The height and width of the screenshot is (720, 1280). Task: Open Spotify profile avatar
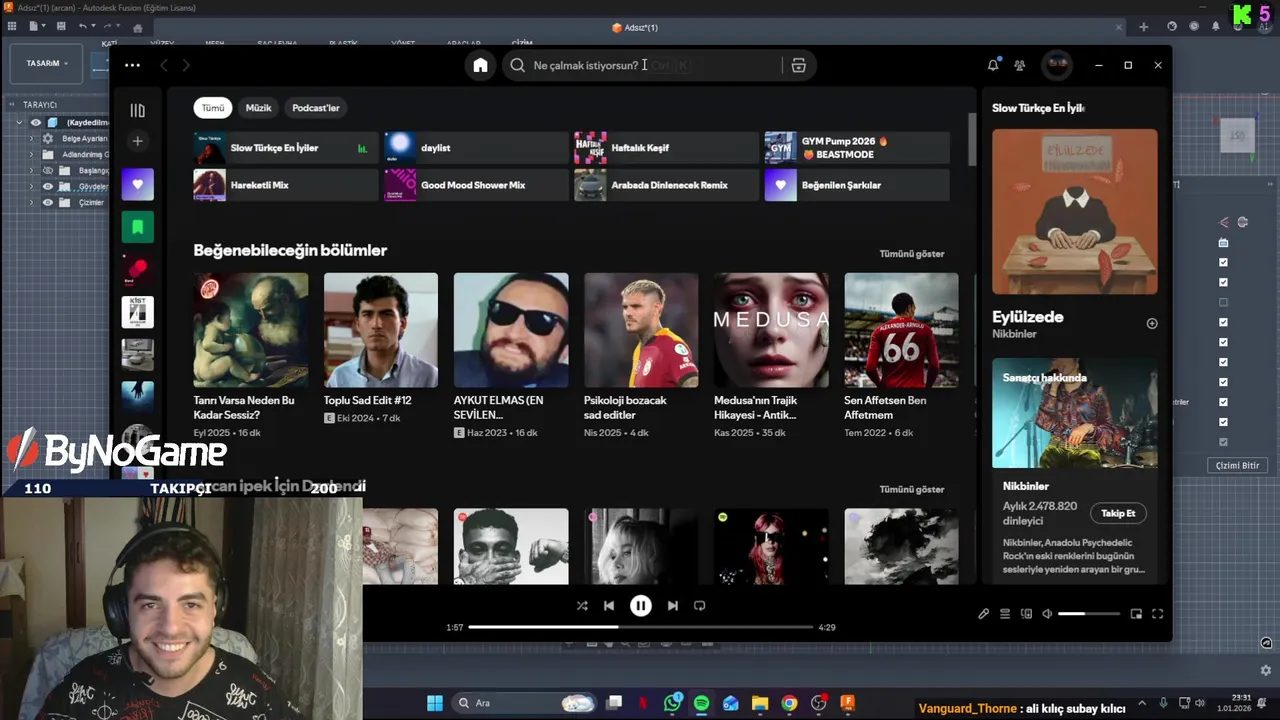[1057, 65]
